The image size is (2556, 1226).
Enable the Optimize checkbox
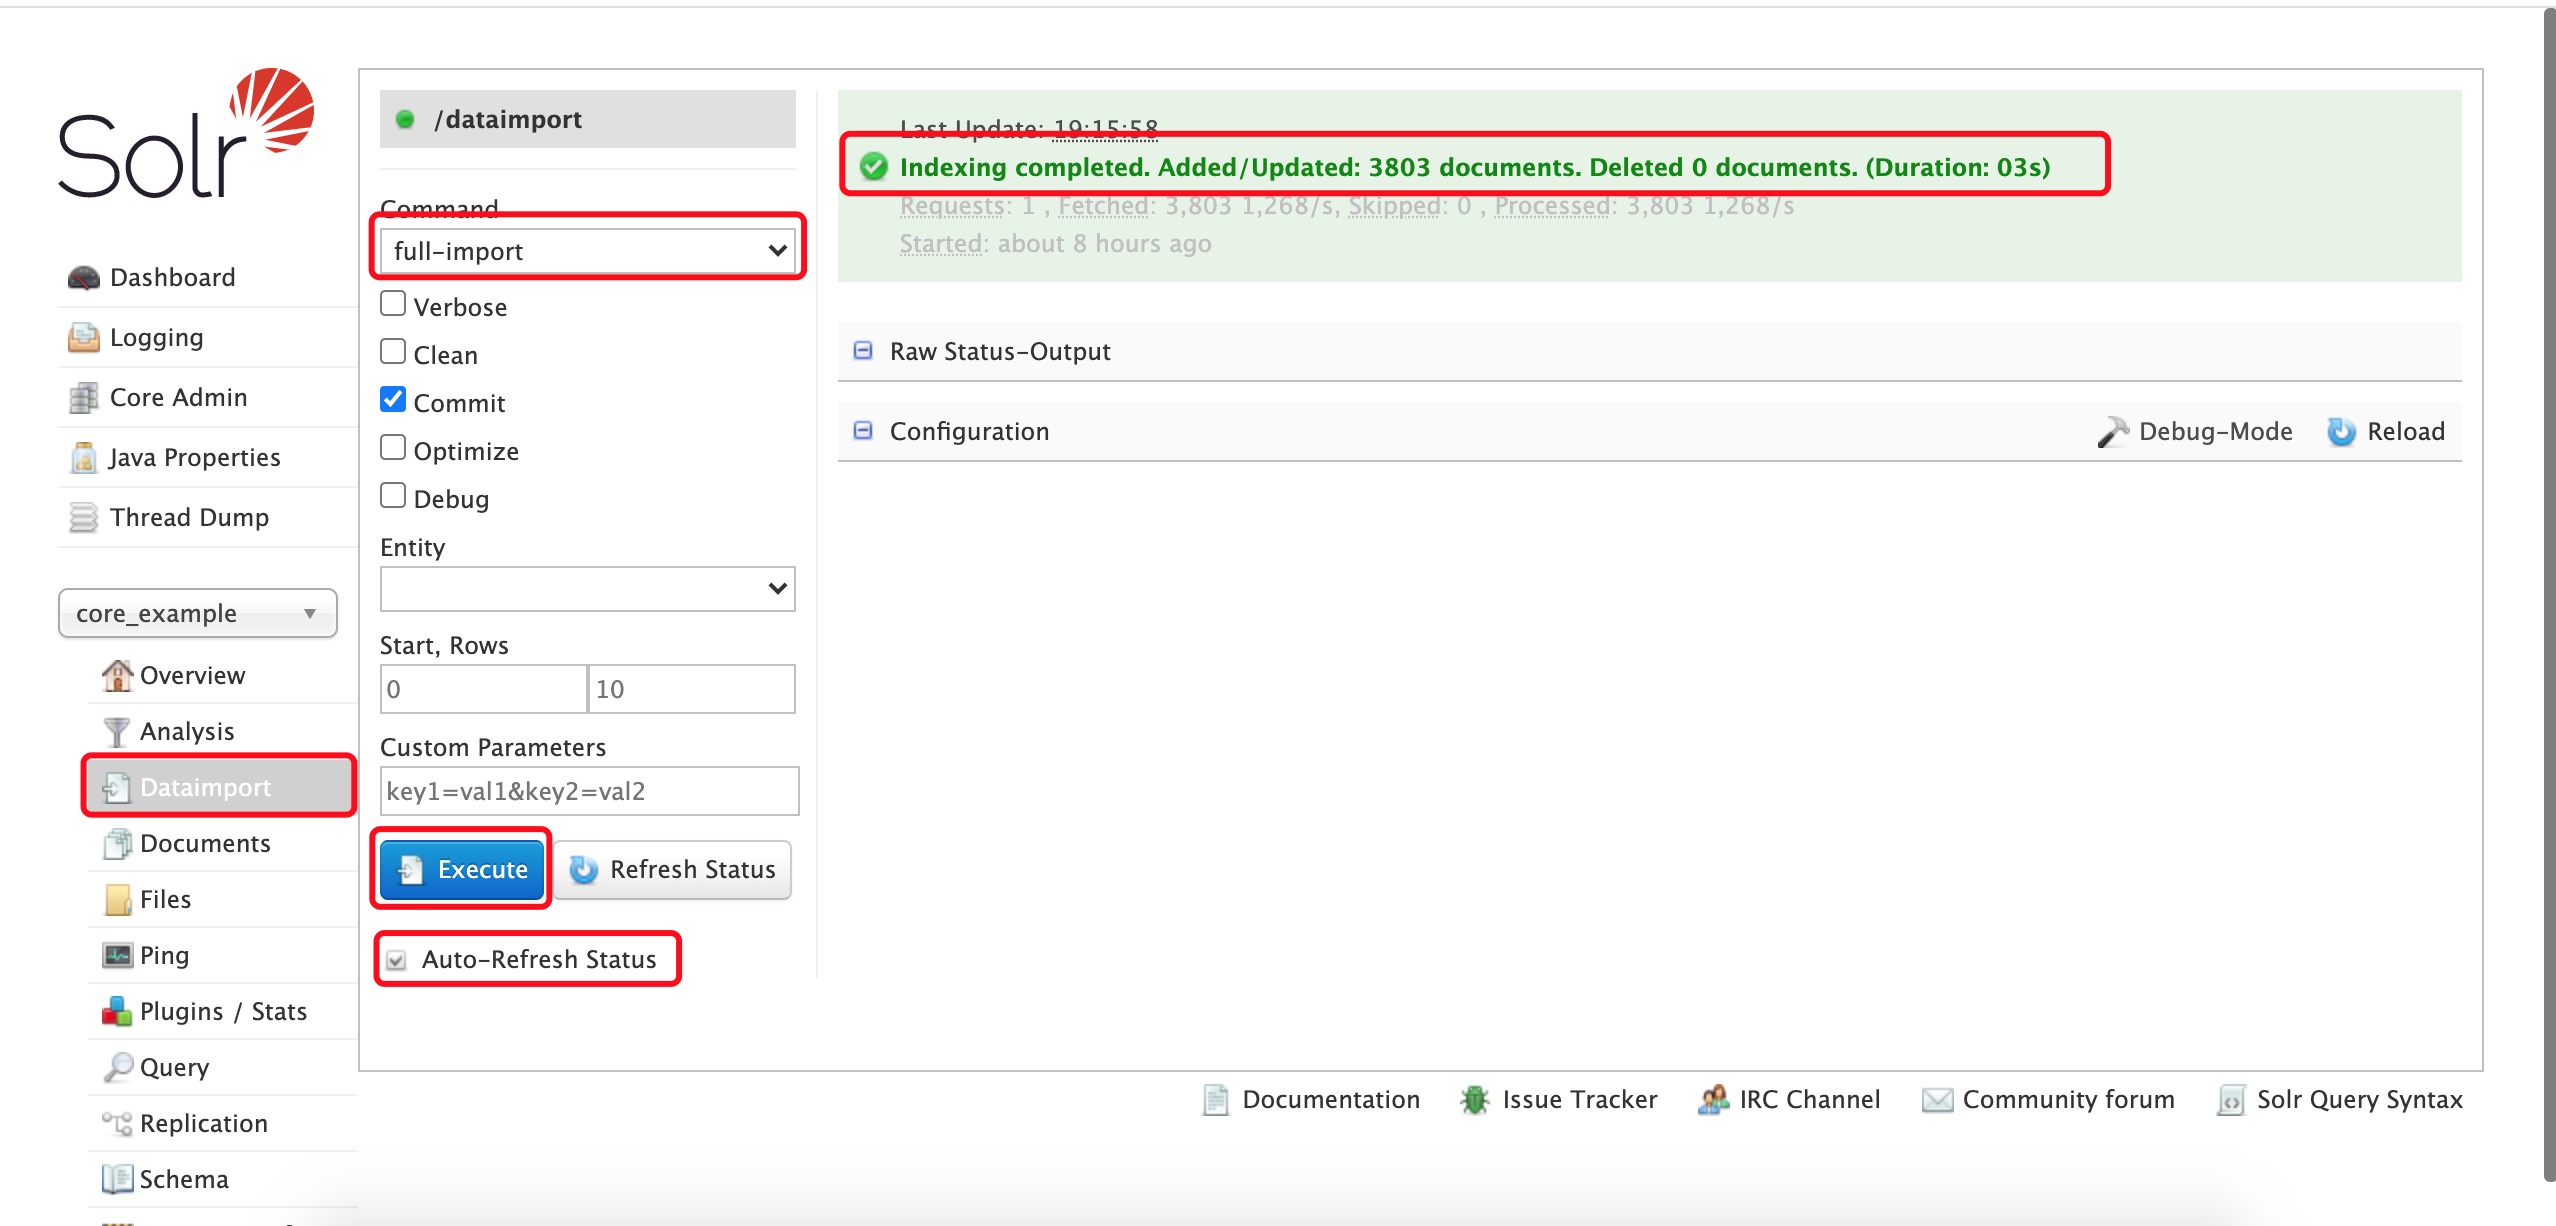pos(393,447)
